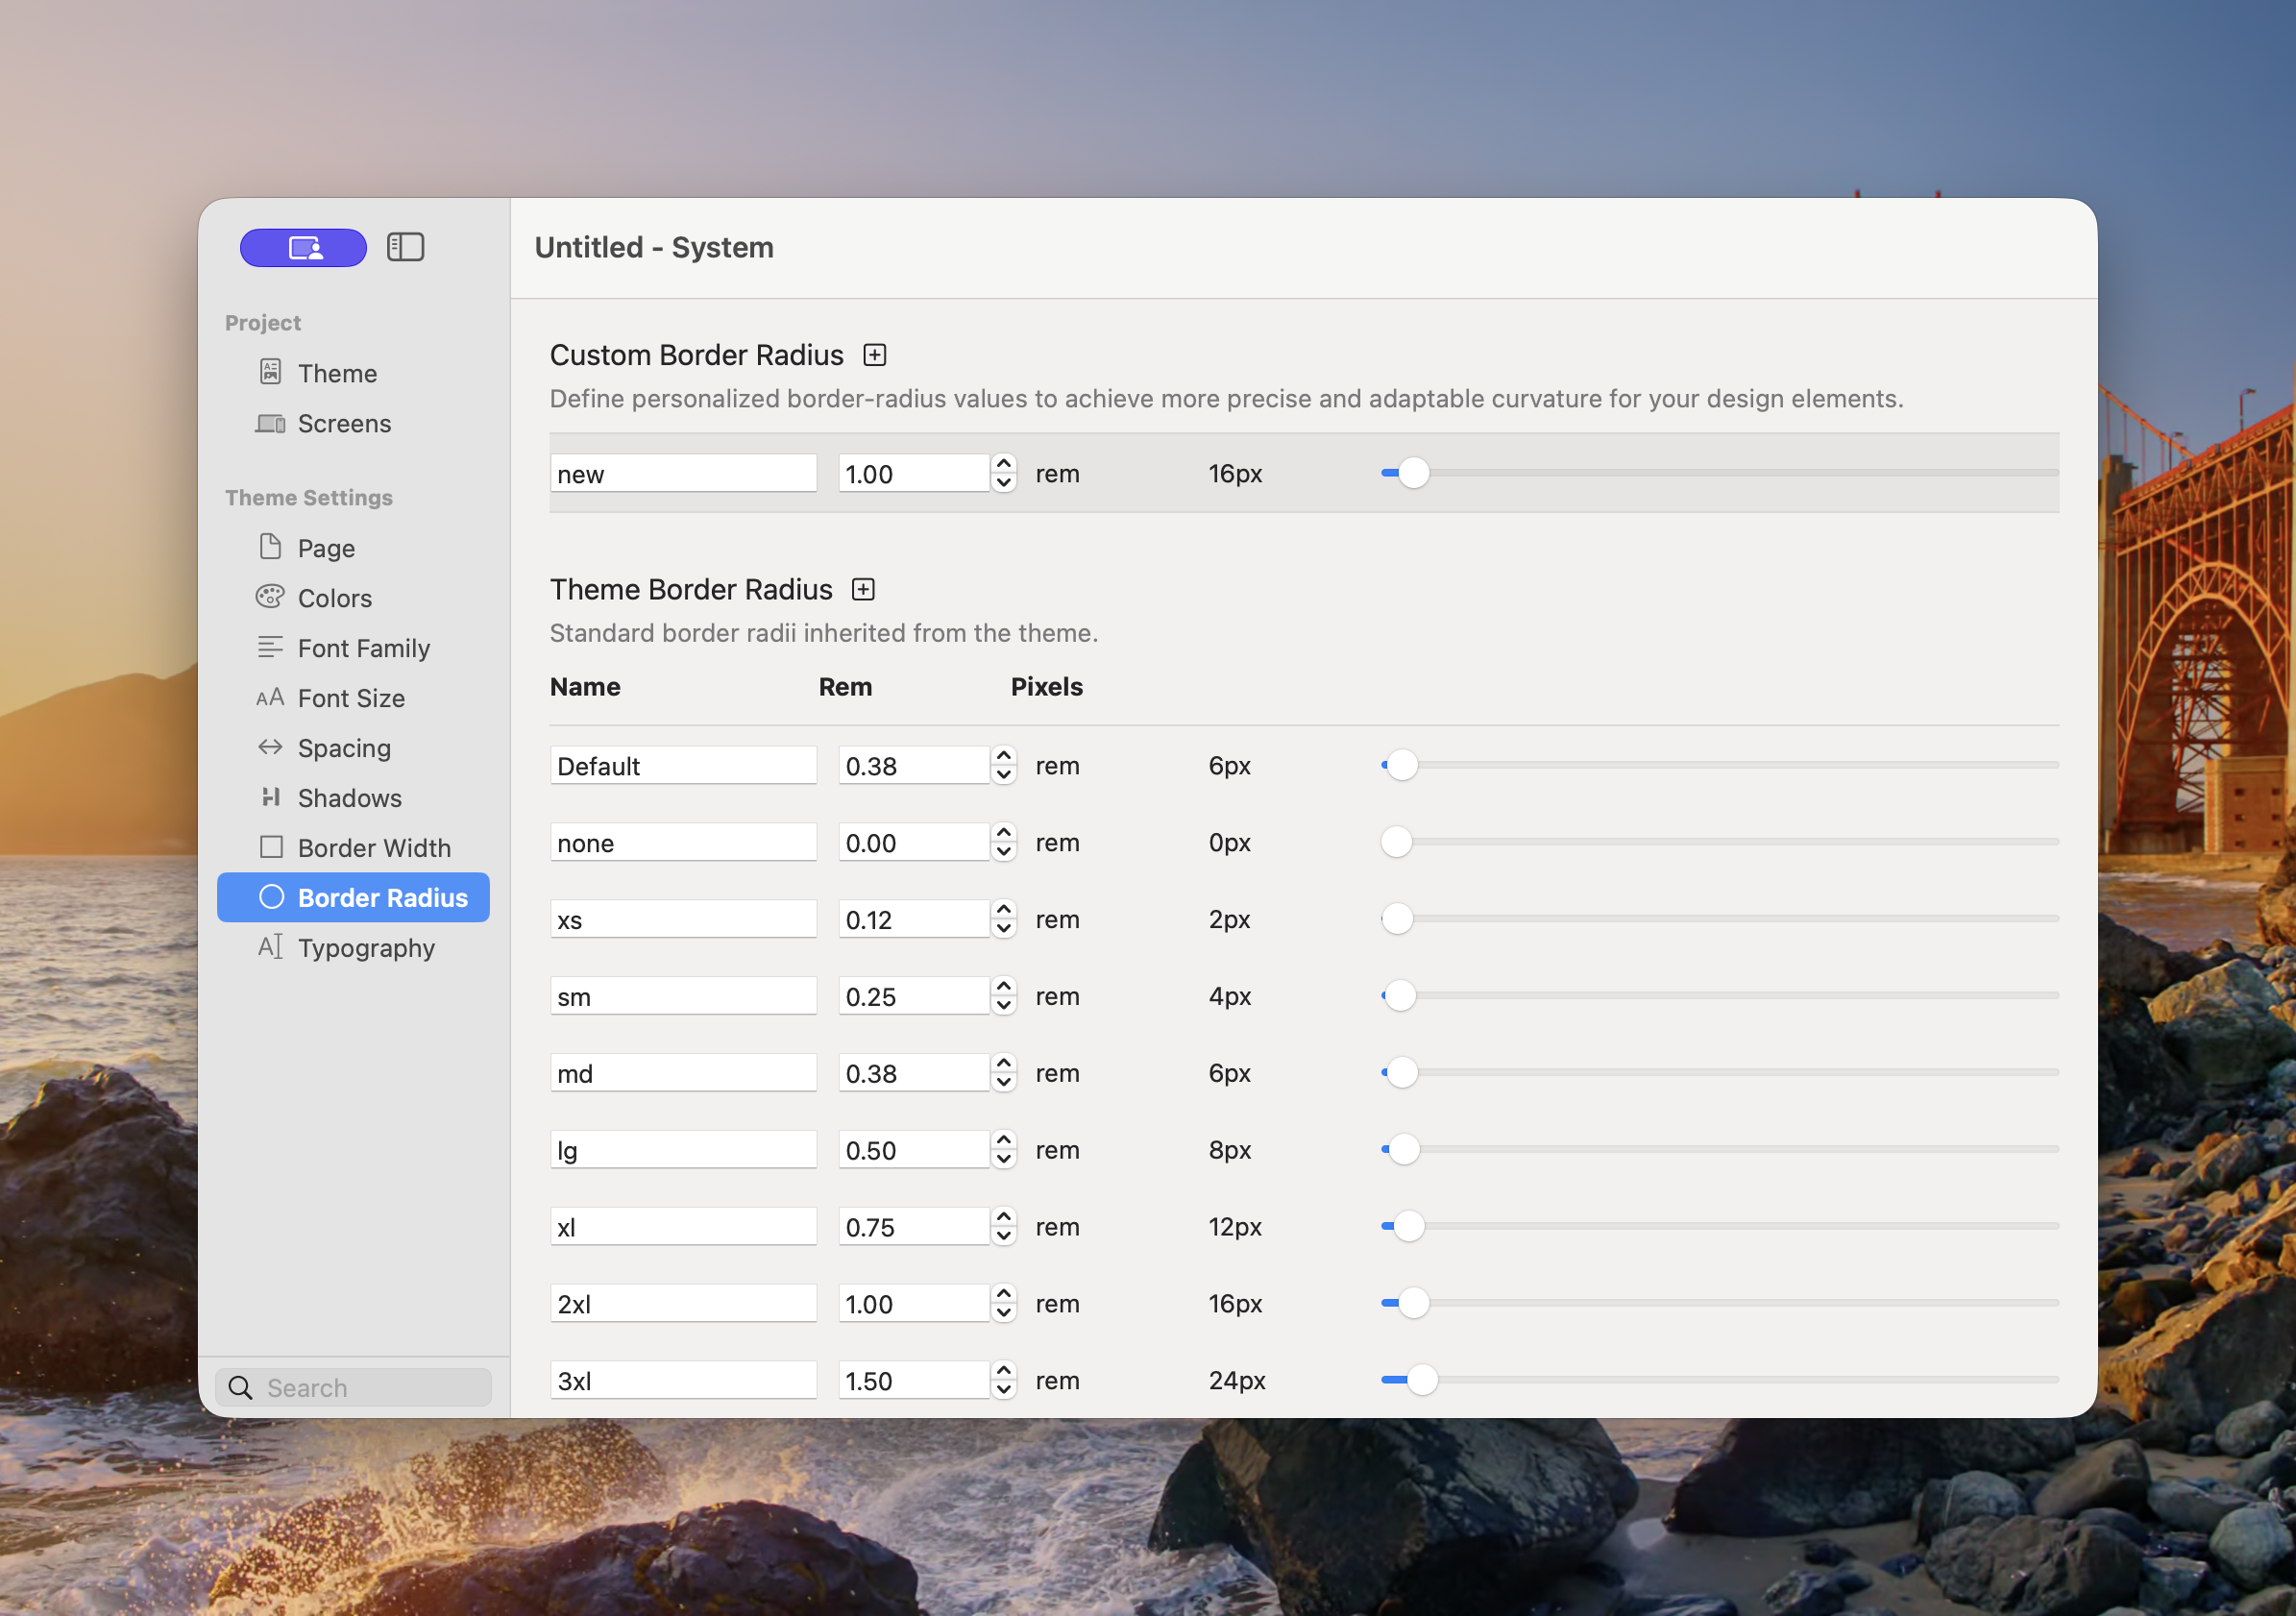
Task: Click the xl row rem value 0.75
Action: point(914,1226)
